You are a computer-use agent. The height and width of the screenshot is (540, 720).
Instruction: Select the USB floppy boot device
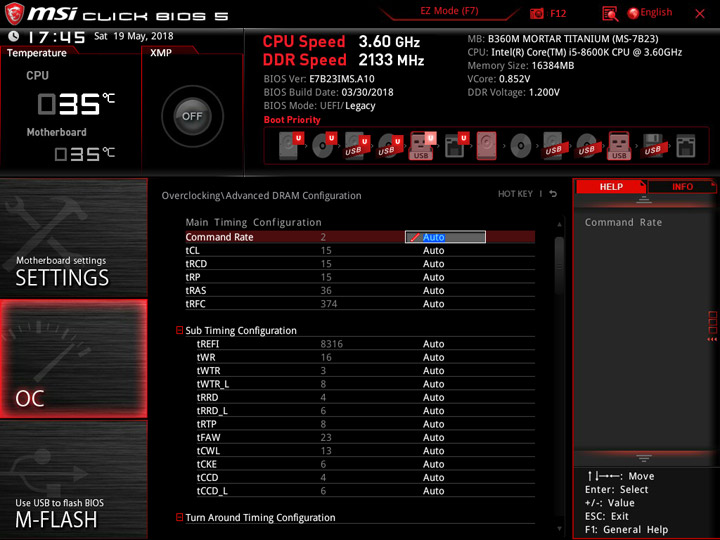pyautogui.click(x=652, y=146)
